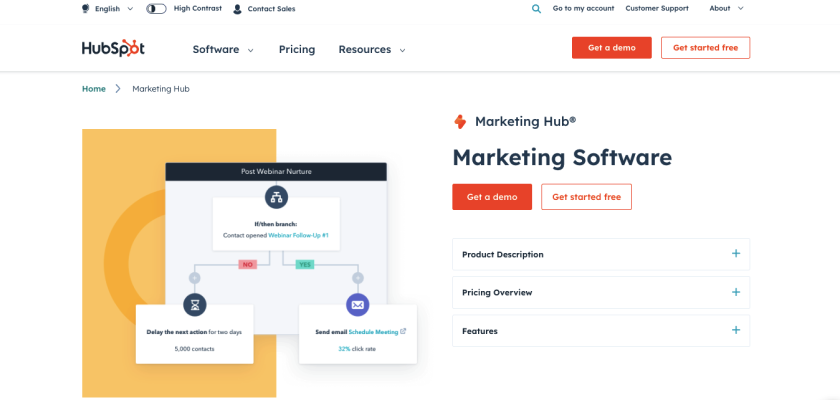The height and width of the screenshot is (400, 840).
Task: Click the globe language icon
Action: pyautogui.click(x=86, y=9)
